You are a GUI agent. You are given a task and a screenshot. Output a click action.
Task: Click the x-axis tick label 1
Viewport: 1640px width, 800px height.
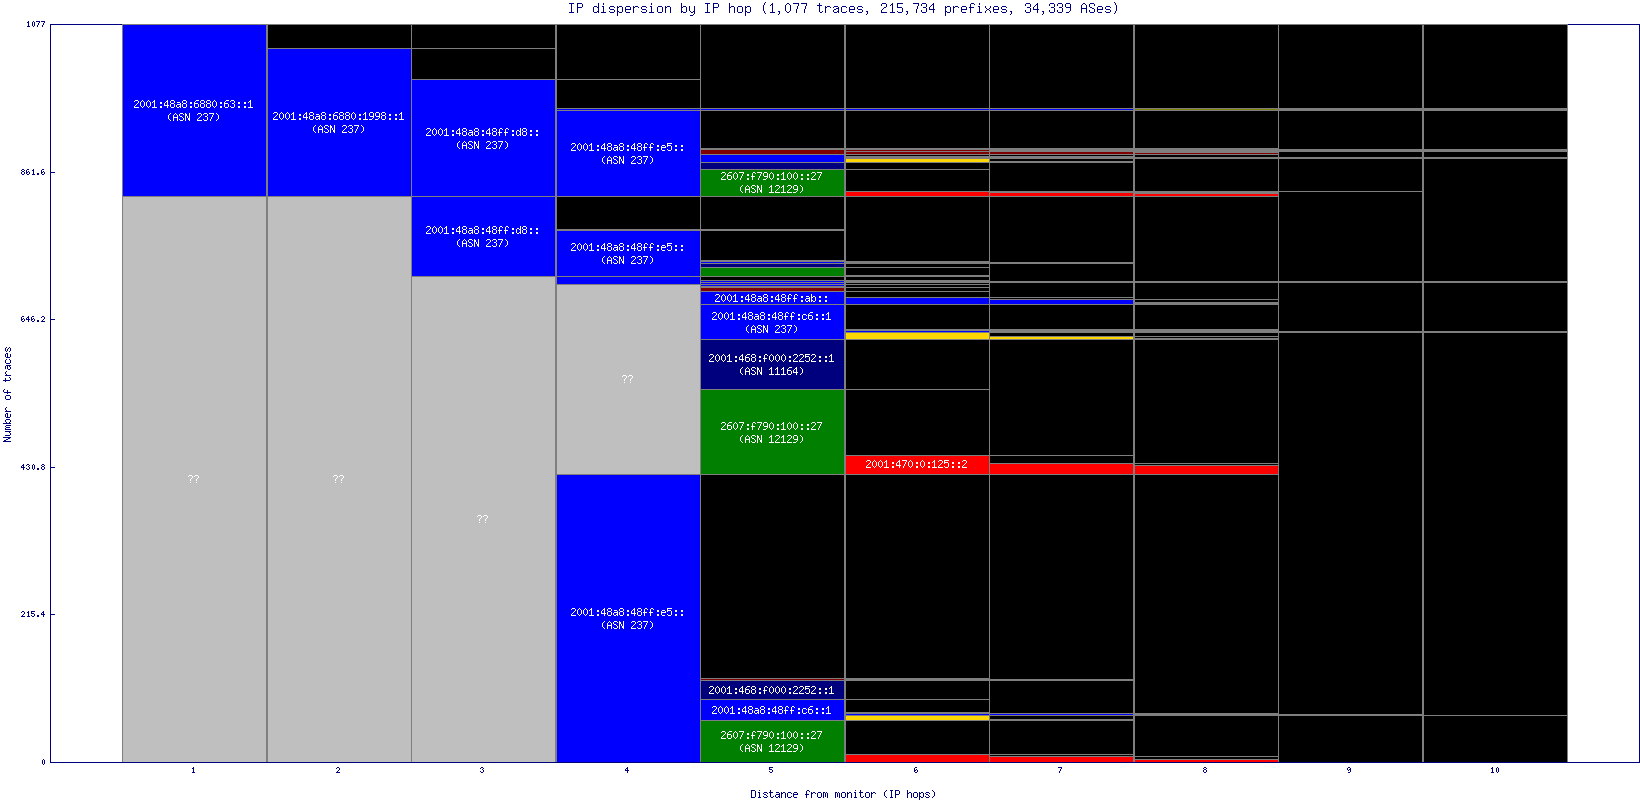[x=194, y=770]
